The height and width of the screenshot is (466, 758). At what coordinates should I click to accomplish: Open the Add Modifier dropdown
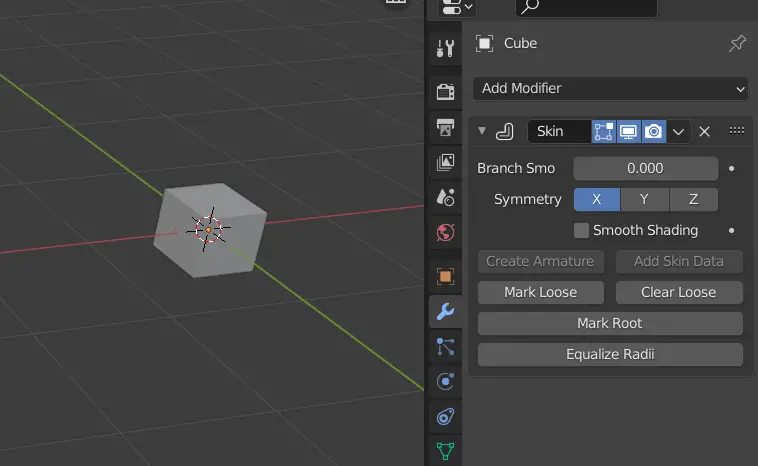click(x=611, y=88)
